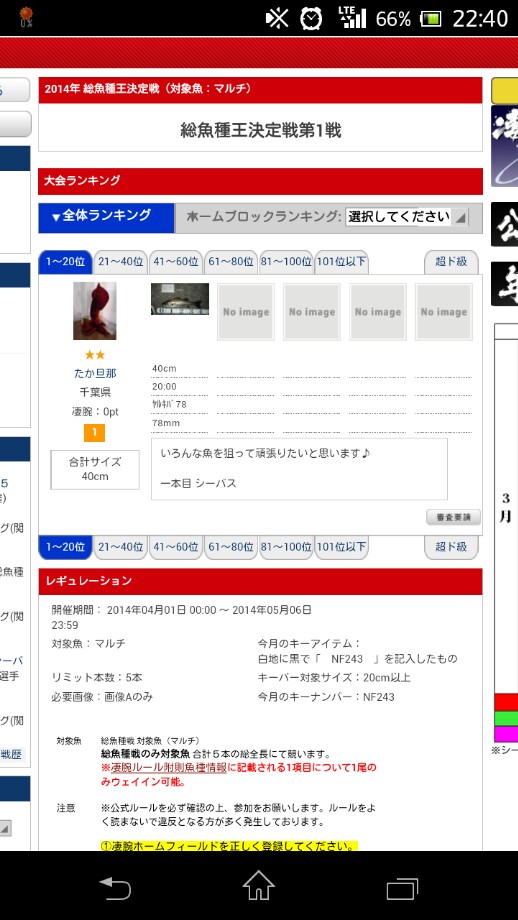Click the first No image placeholder
Image resolution: width=518 pixels, height=920 pixels.
(x=246, y=312)
